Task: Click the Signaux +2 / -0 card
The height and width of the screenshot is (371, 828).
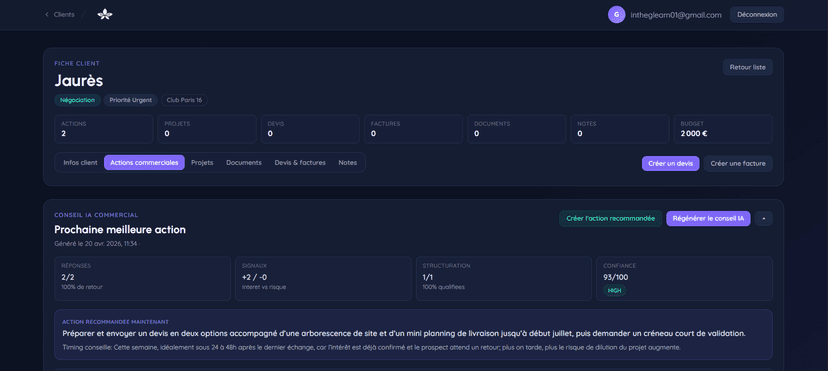Action: click(x=323, y=279)
